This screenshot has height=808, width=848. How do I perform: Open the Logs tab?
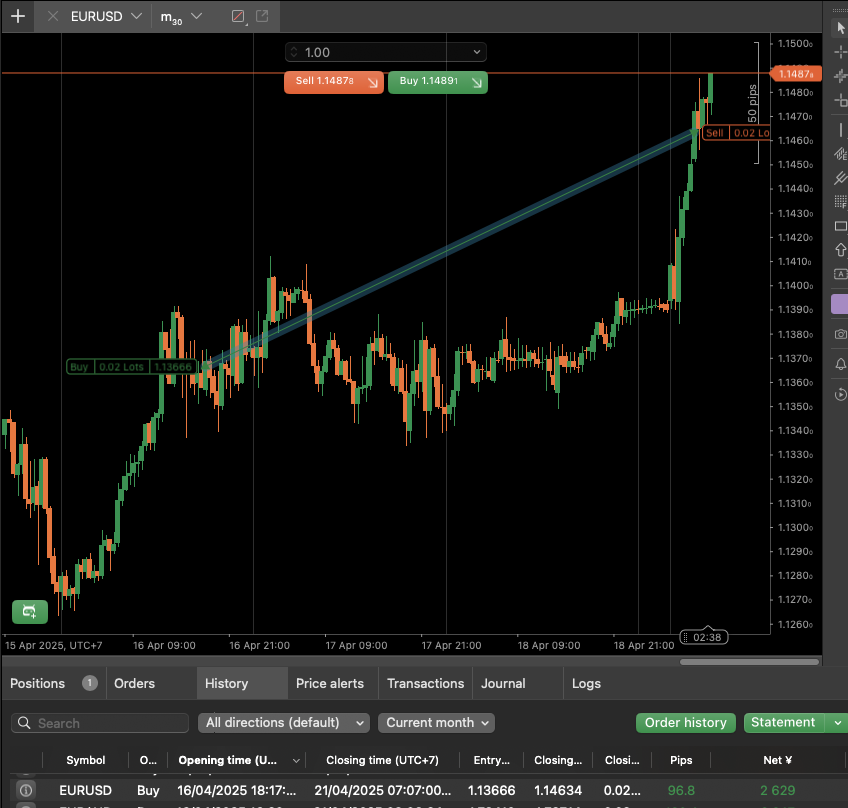[586, 684]
